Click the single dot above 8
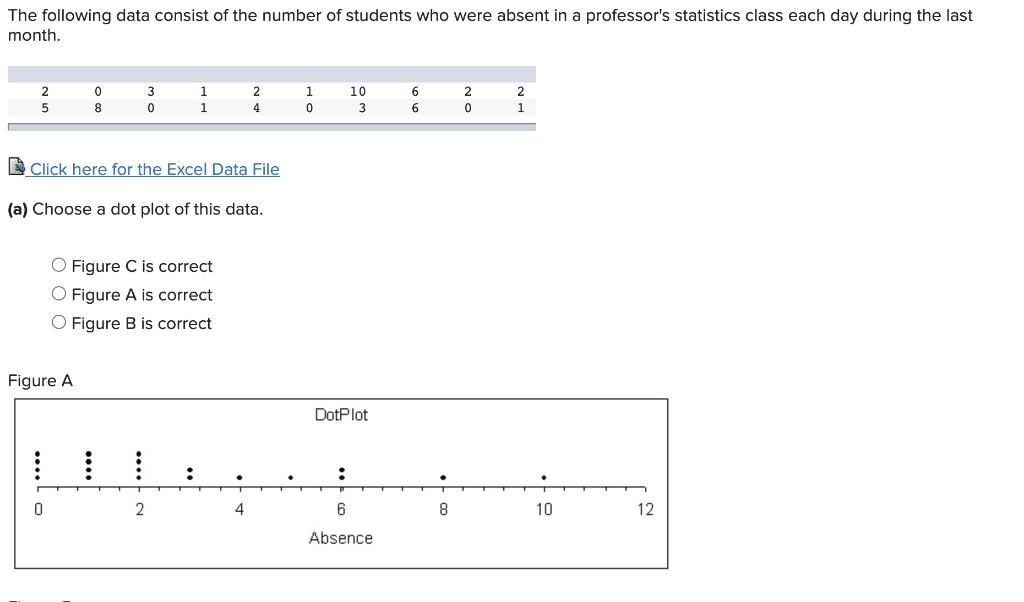 443,477
